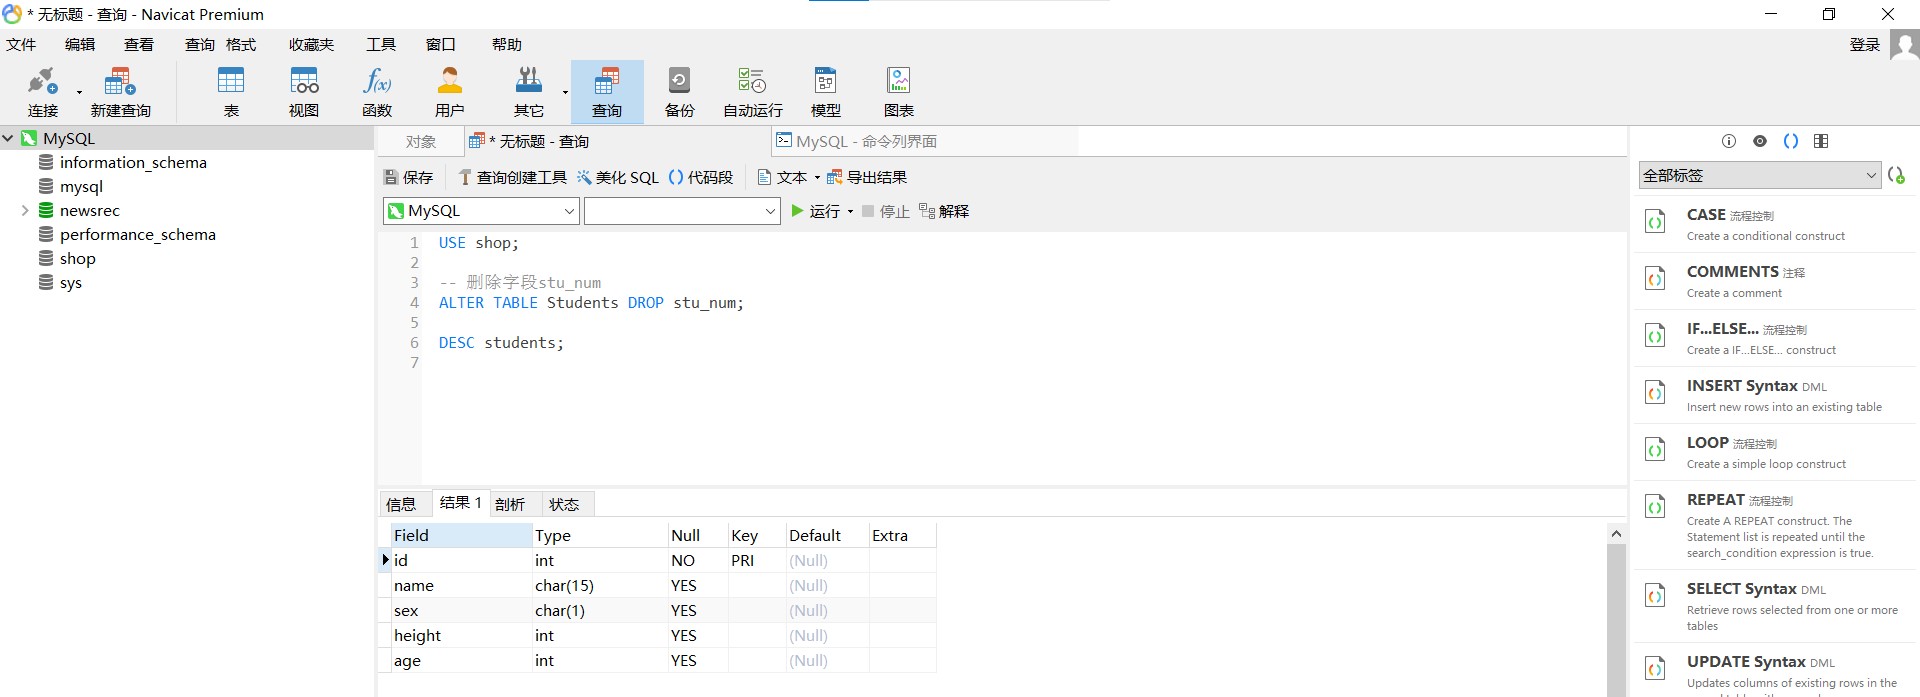This screenshot has height=697, width=1920.
Task: Open the 自动运行 (Automation) toolbar icon
Action: (753, 92)
